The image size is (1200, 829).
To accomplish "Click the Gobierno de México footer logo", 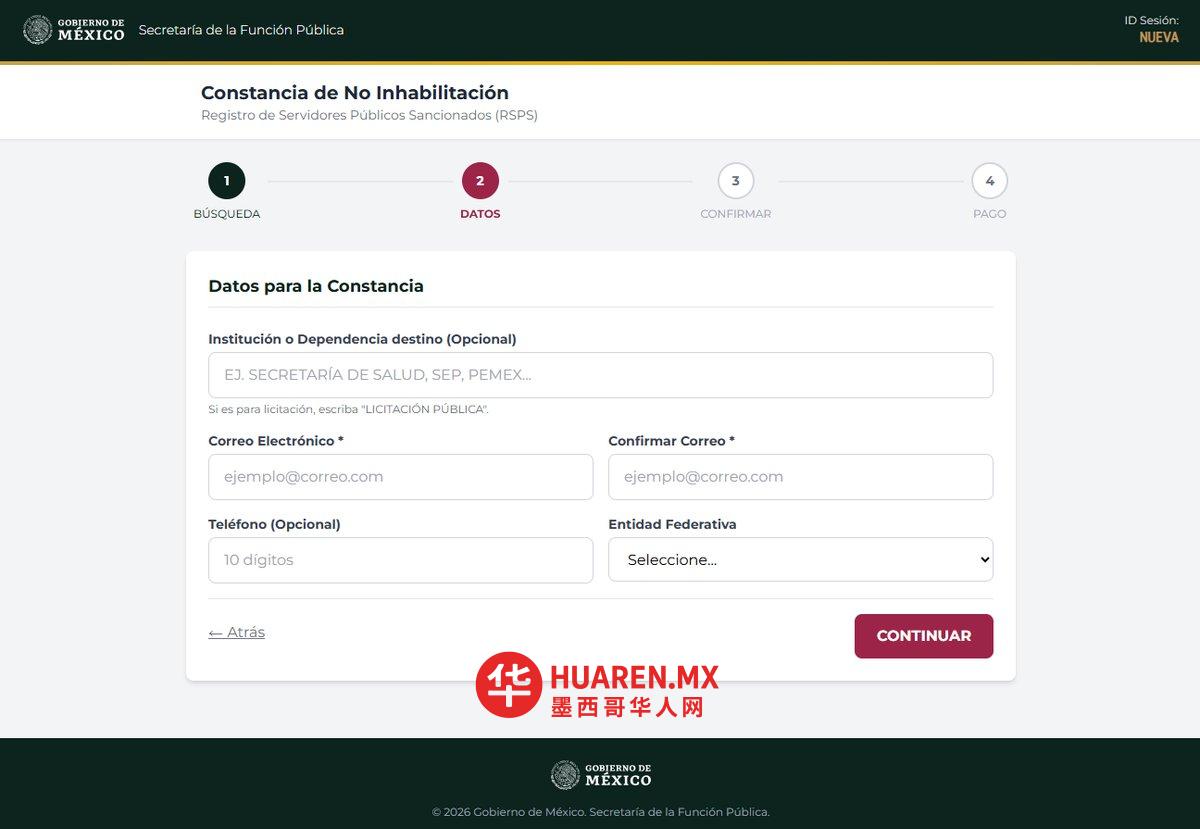I will tap(601, 775).
